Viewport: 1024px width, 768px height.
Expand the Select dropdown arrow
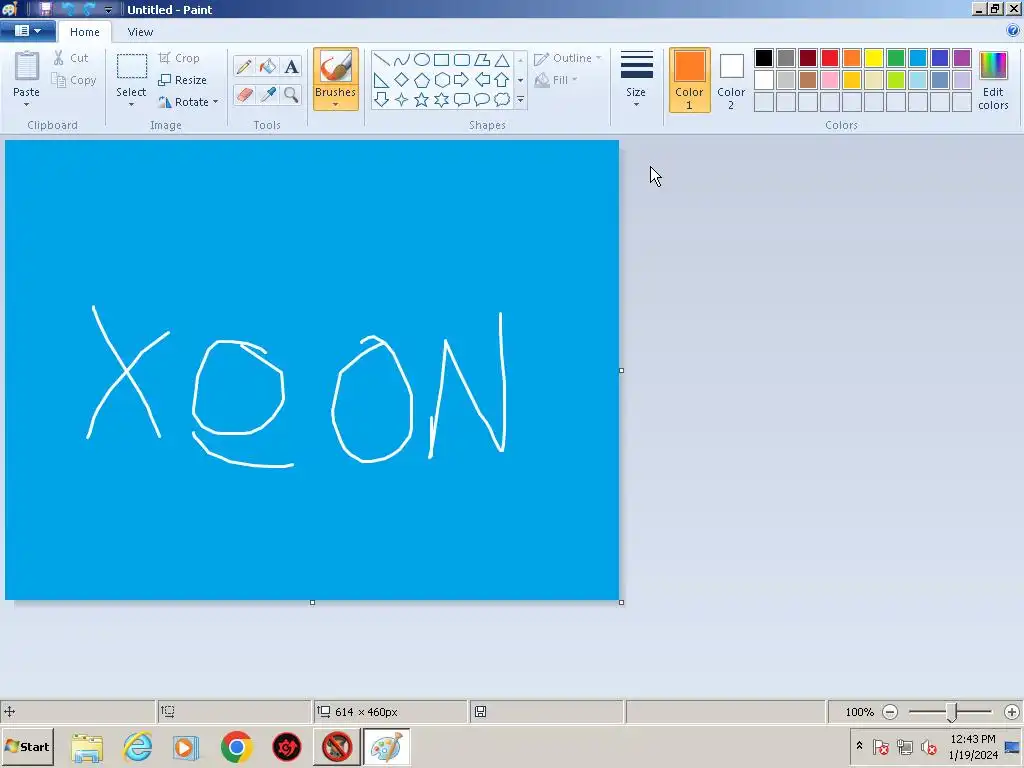coord(131,104)
